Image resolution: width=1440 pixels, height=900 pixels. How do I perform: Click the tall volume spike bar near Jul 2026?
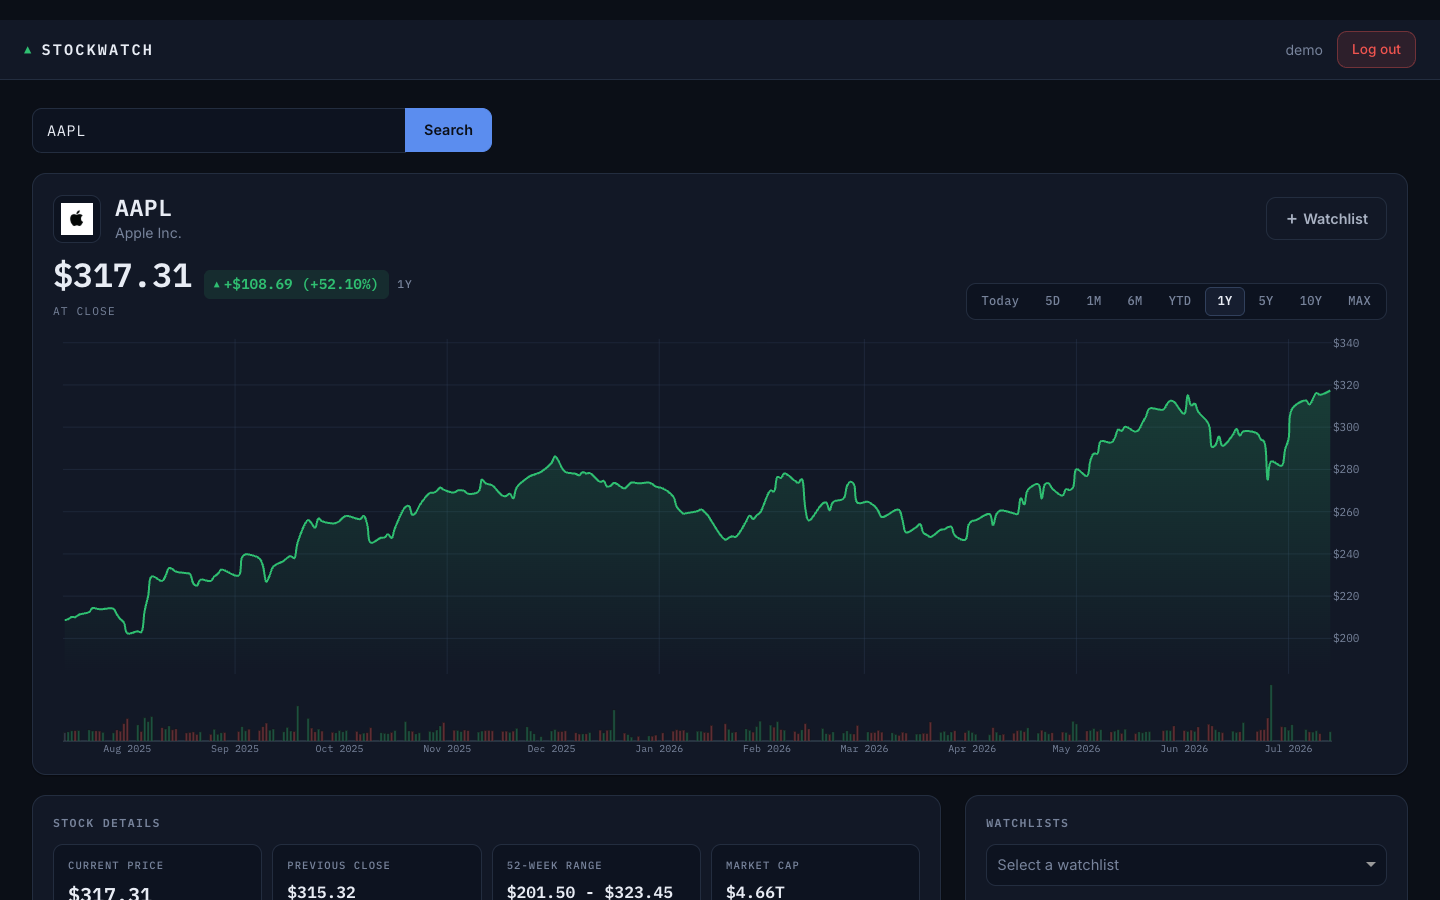coord(1271,713)
